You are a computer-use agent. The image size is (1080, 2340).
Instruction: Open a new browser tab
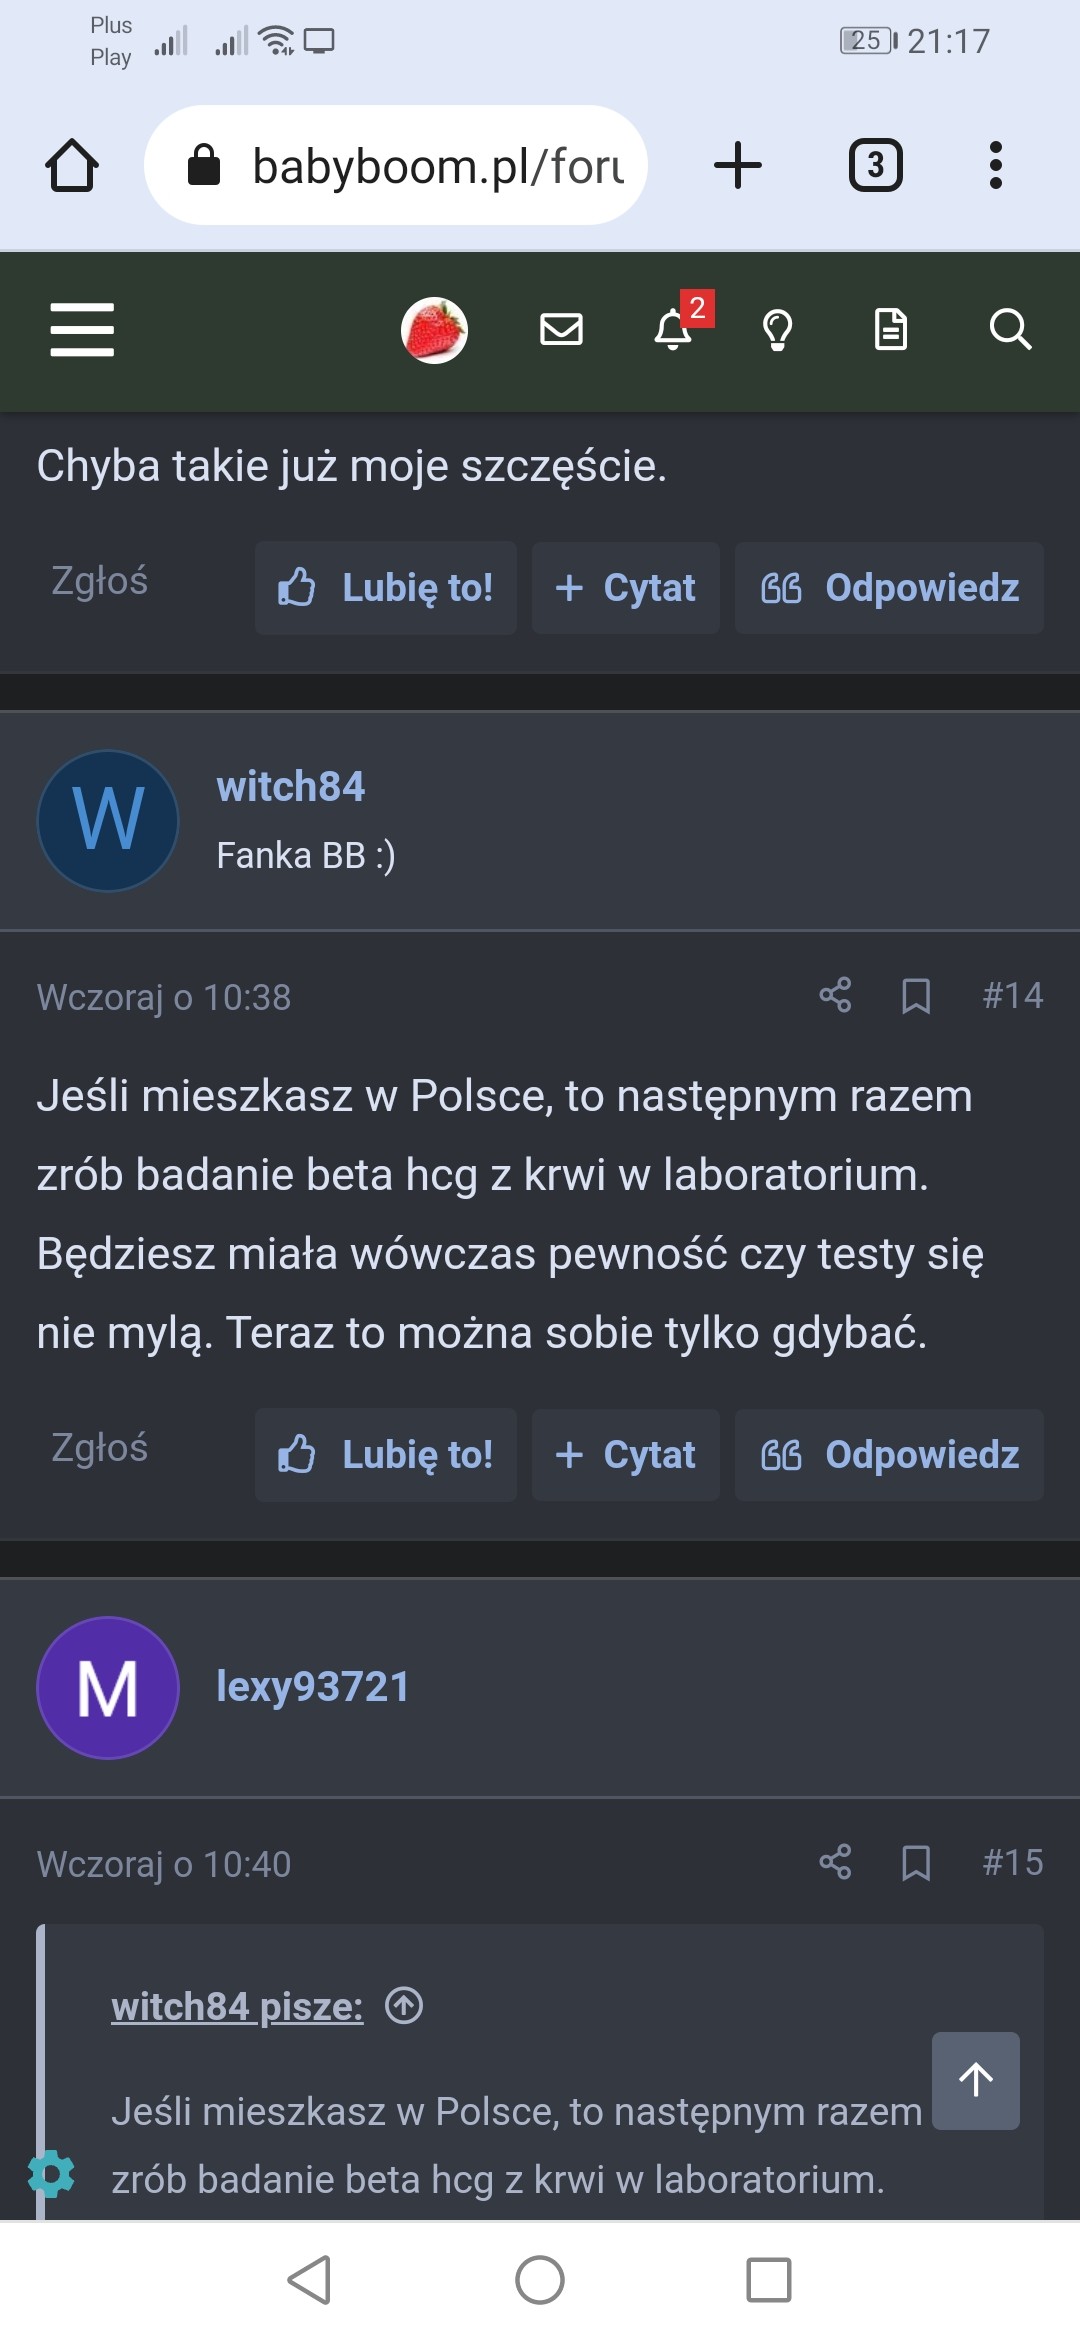[x=738, y=165]
